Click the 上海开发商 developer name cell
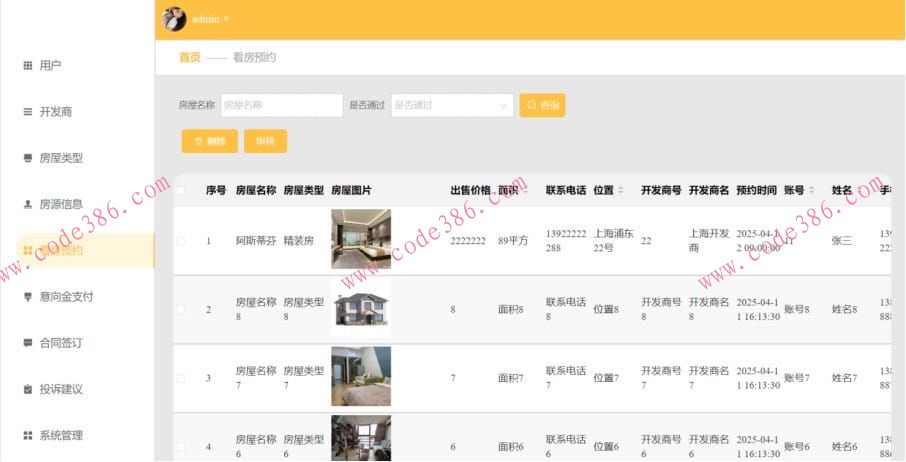906x462 pixels. tap(709, 241)
